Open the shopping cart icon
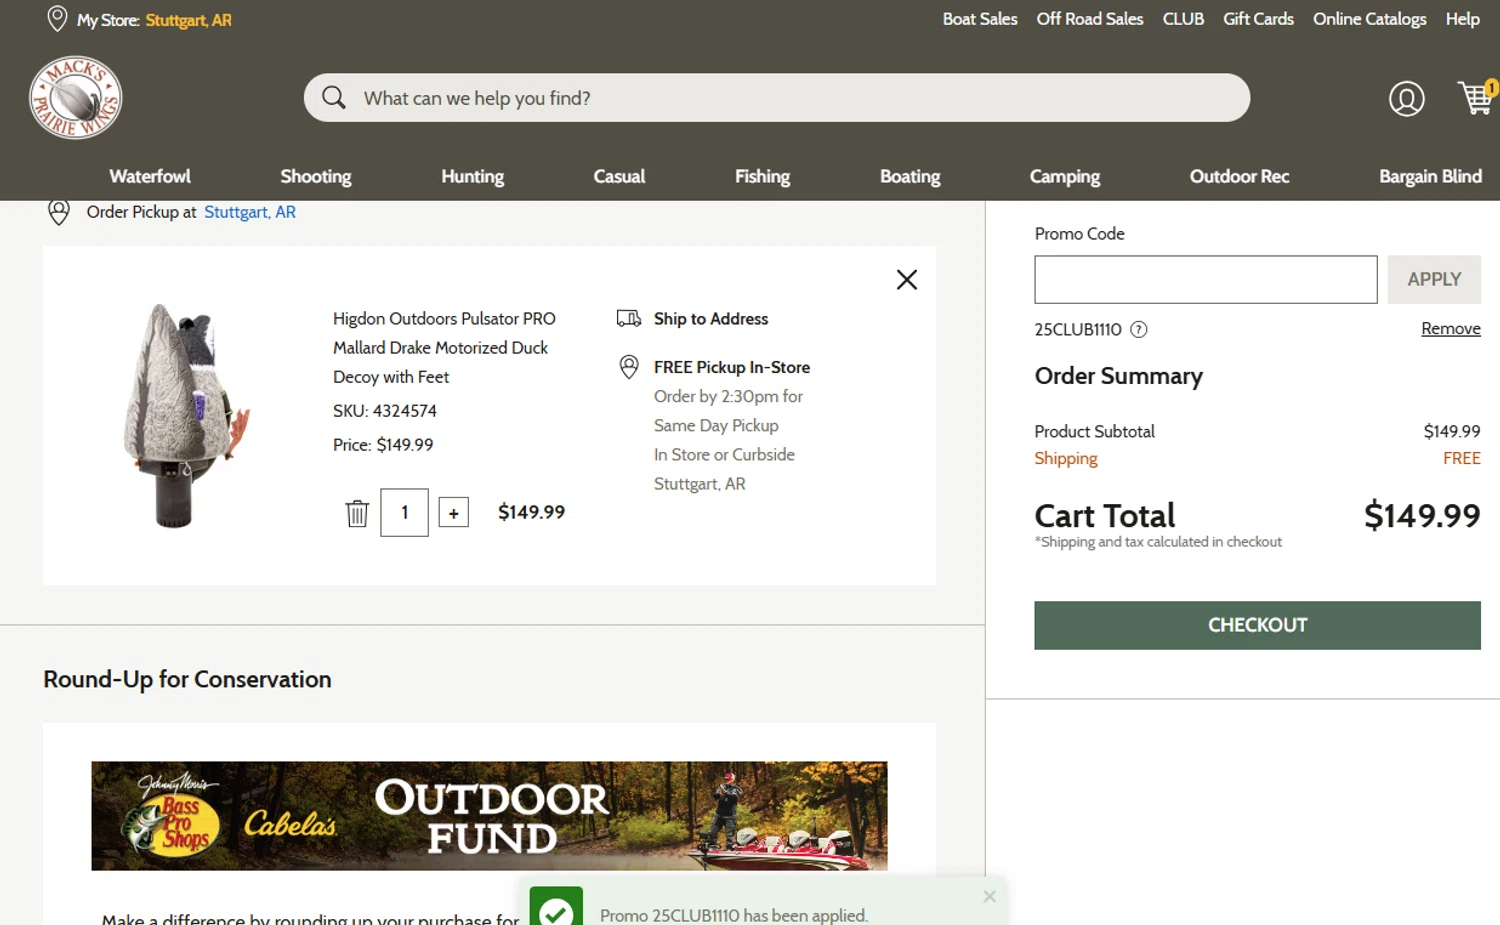The image size is (1500, 925). coord(1477,97)
